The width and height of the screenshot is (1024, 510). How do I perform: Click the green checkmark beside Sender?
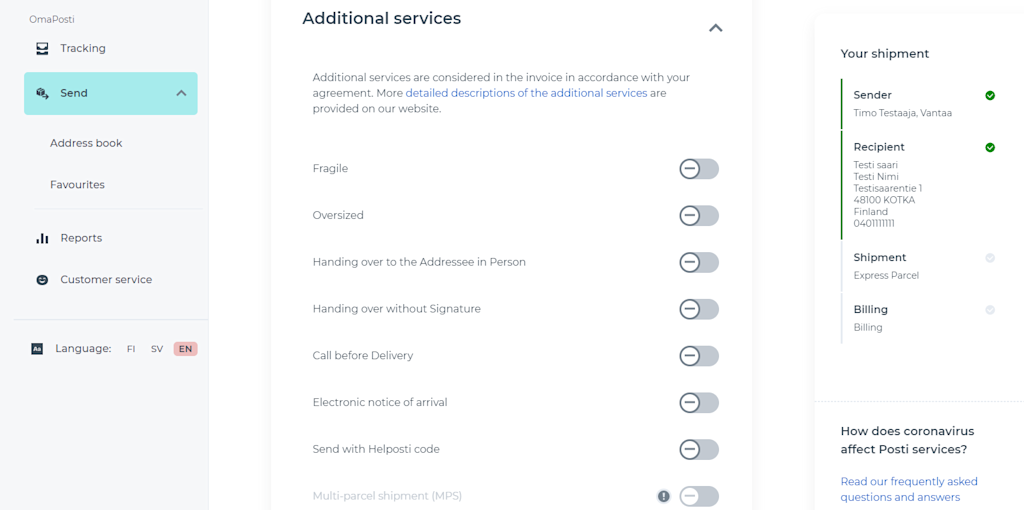[990, 95]
